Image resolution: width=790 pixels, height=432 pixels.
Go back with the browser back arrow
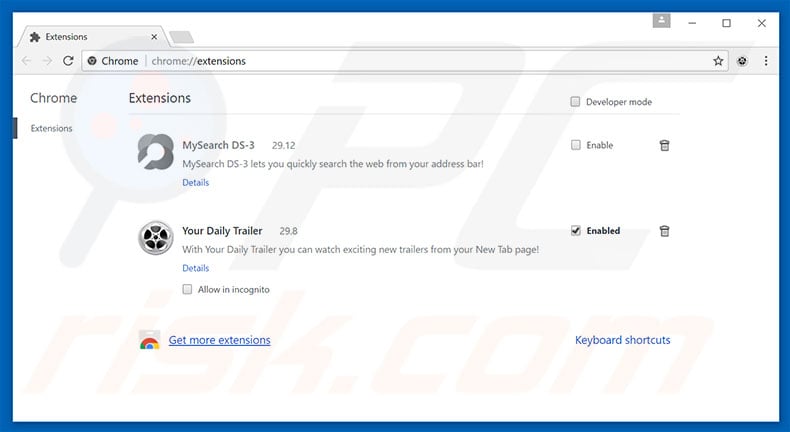click(26, 61)
